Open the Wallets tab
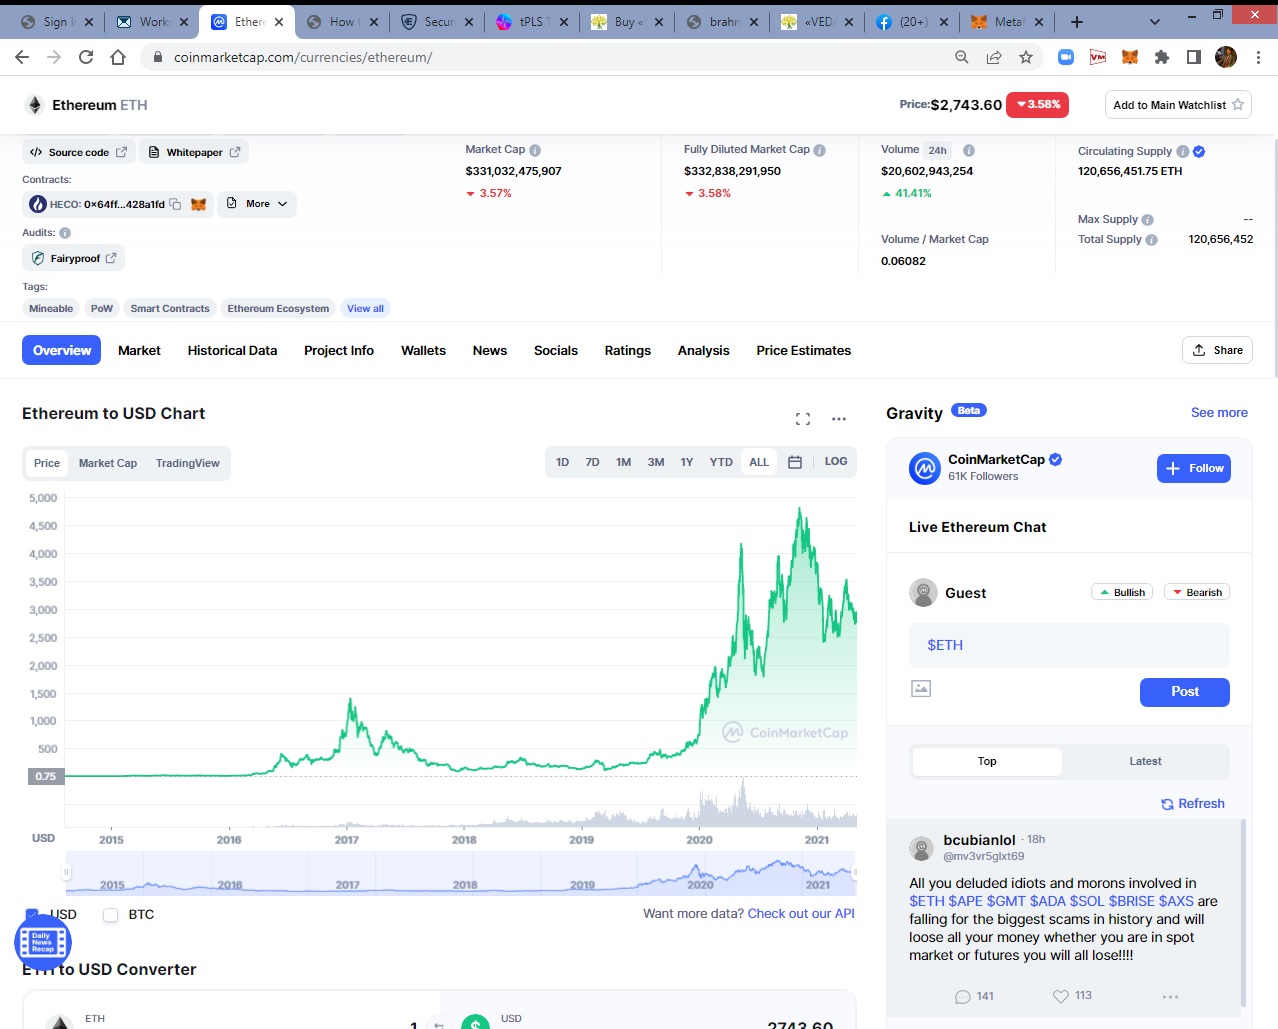1278x1029 pixels. pos(424,350)
